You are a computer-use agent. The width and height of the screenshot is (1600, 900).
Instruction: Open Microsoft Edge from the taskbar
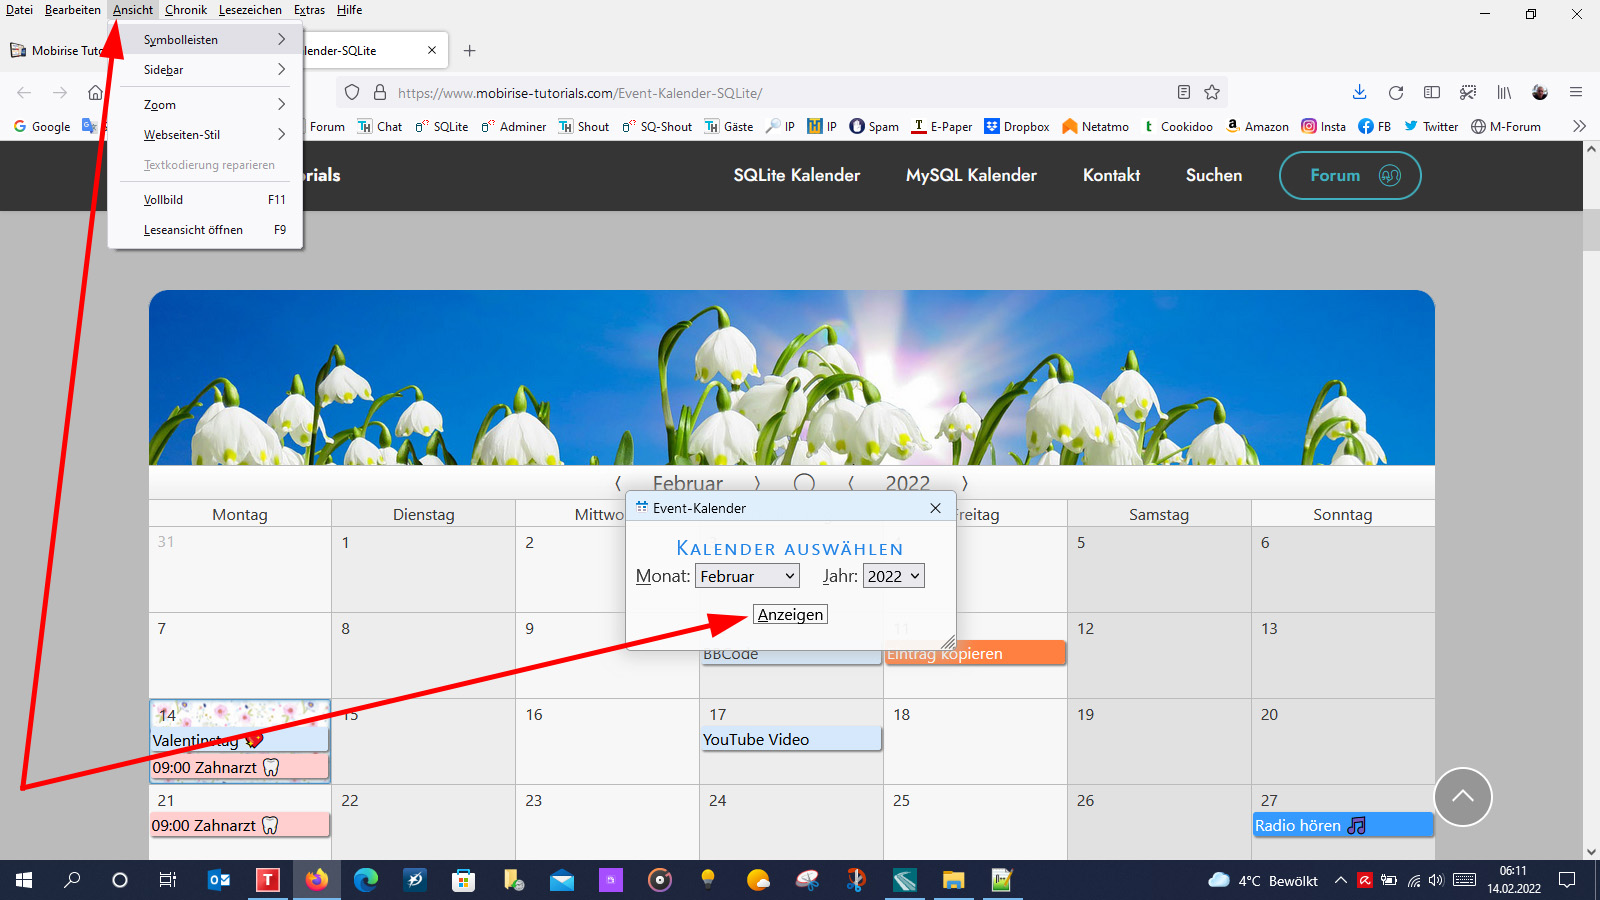(366, 880)
